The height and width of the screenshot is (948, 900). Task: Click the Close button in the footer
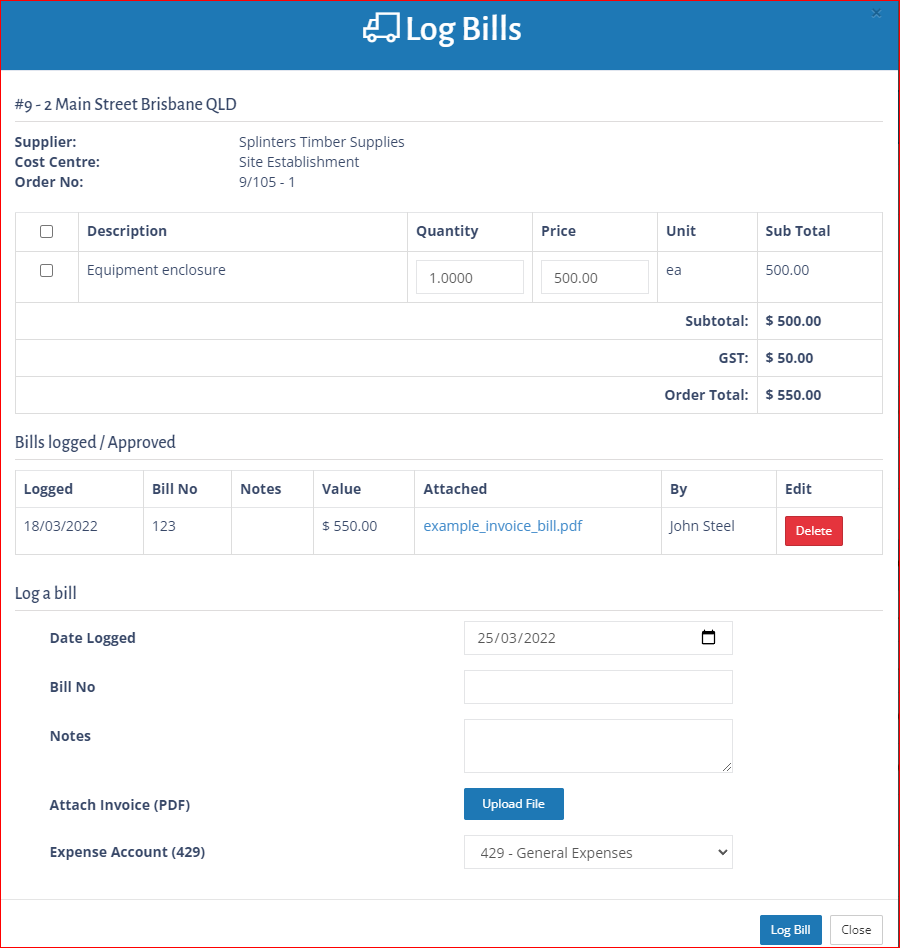pos(856,930)
